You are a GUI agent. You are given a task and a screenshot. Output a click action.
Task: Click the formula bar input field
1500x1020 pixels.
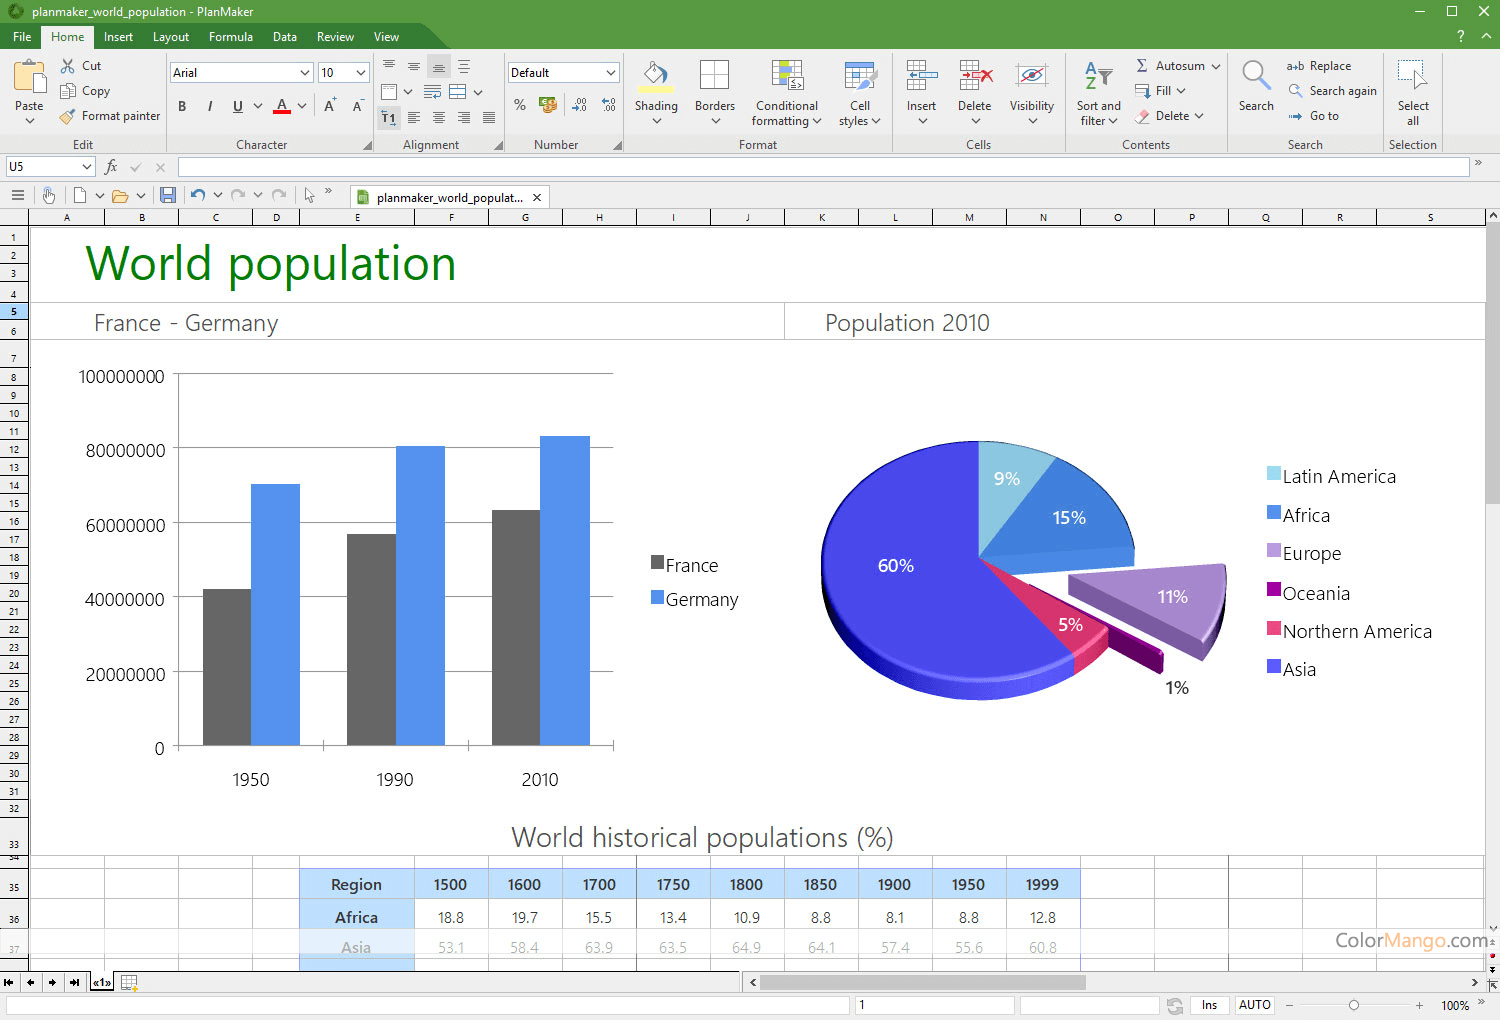click(822, 167)
